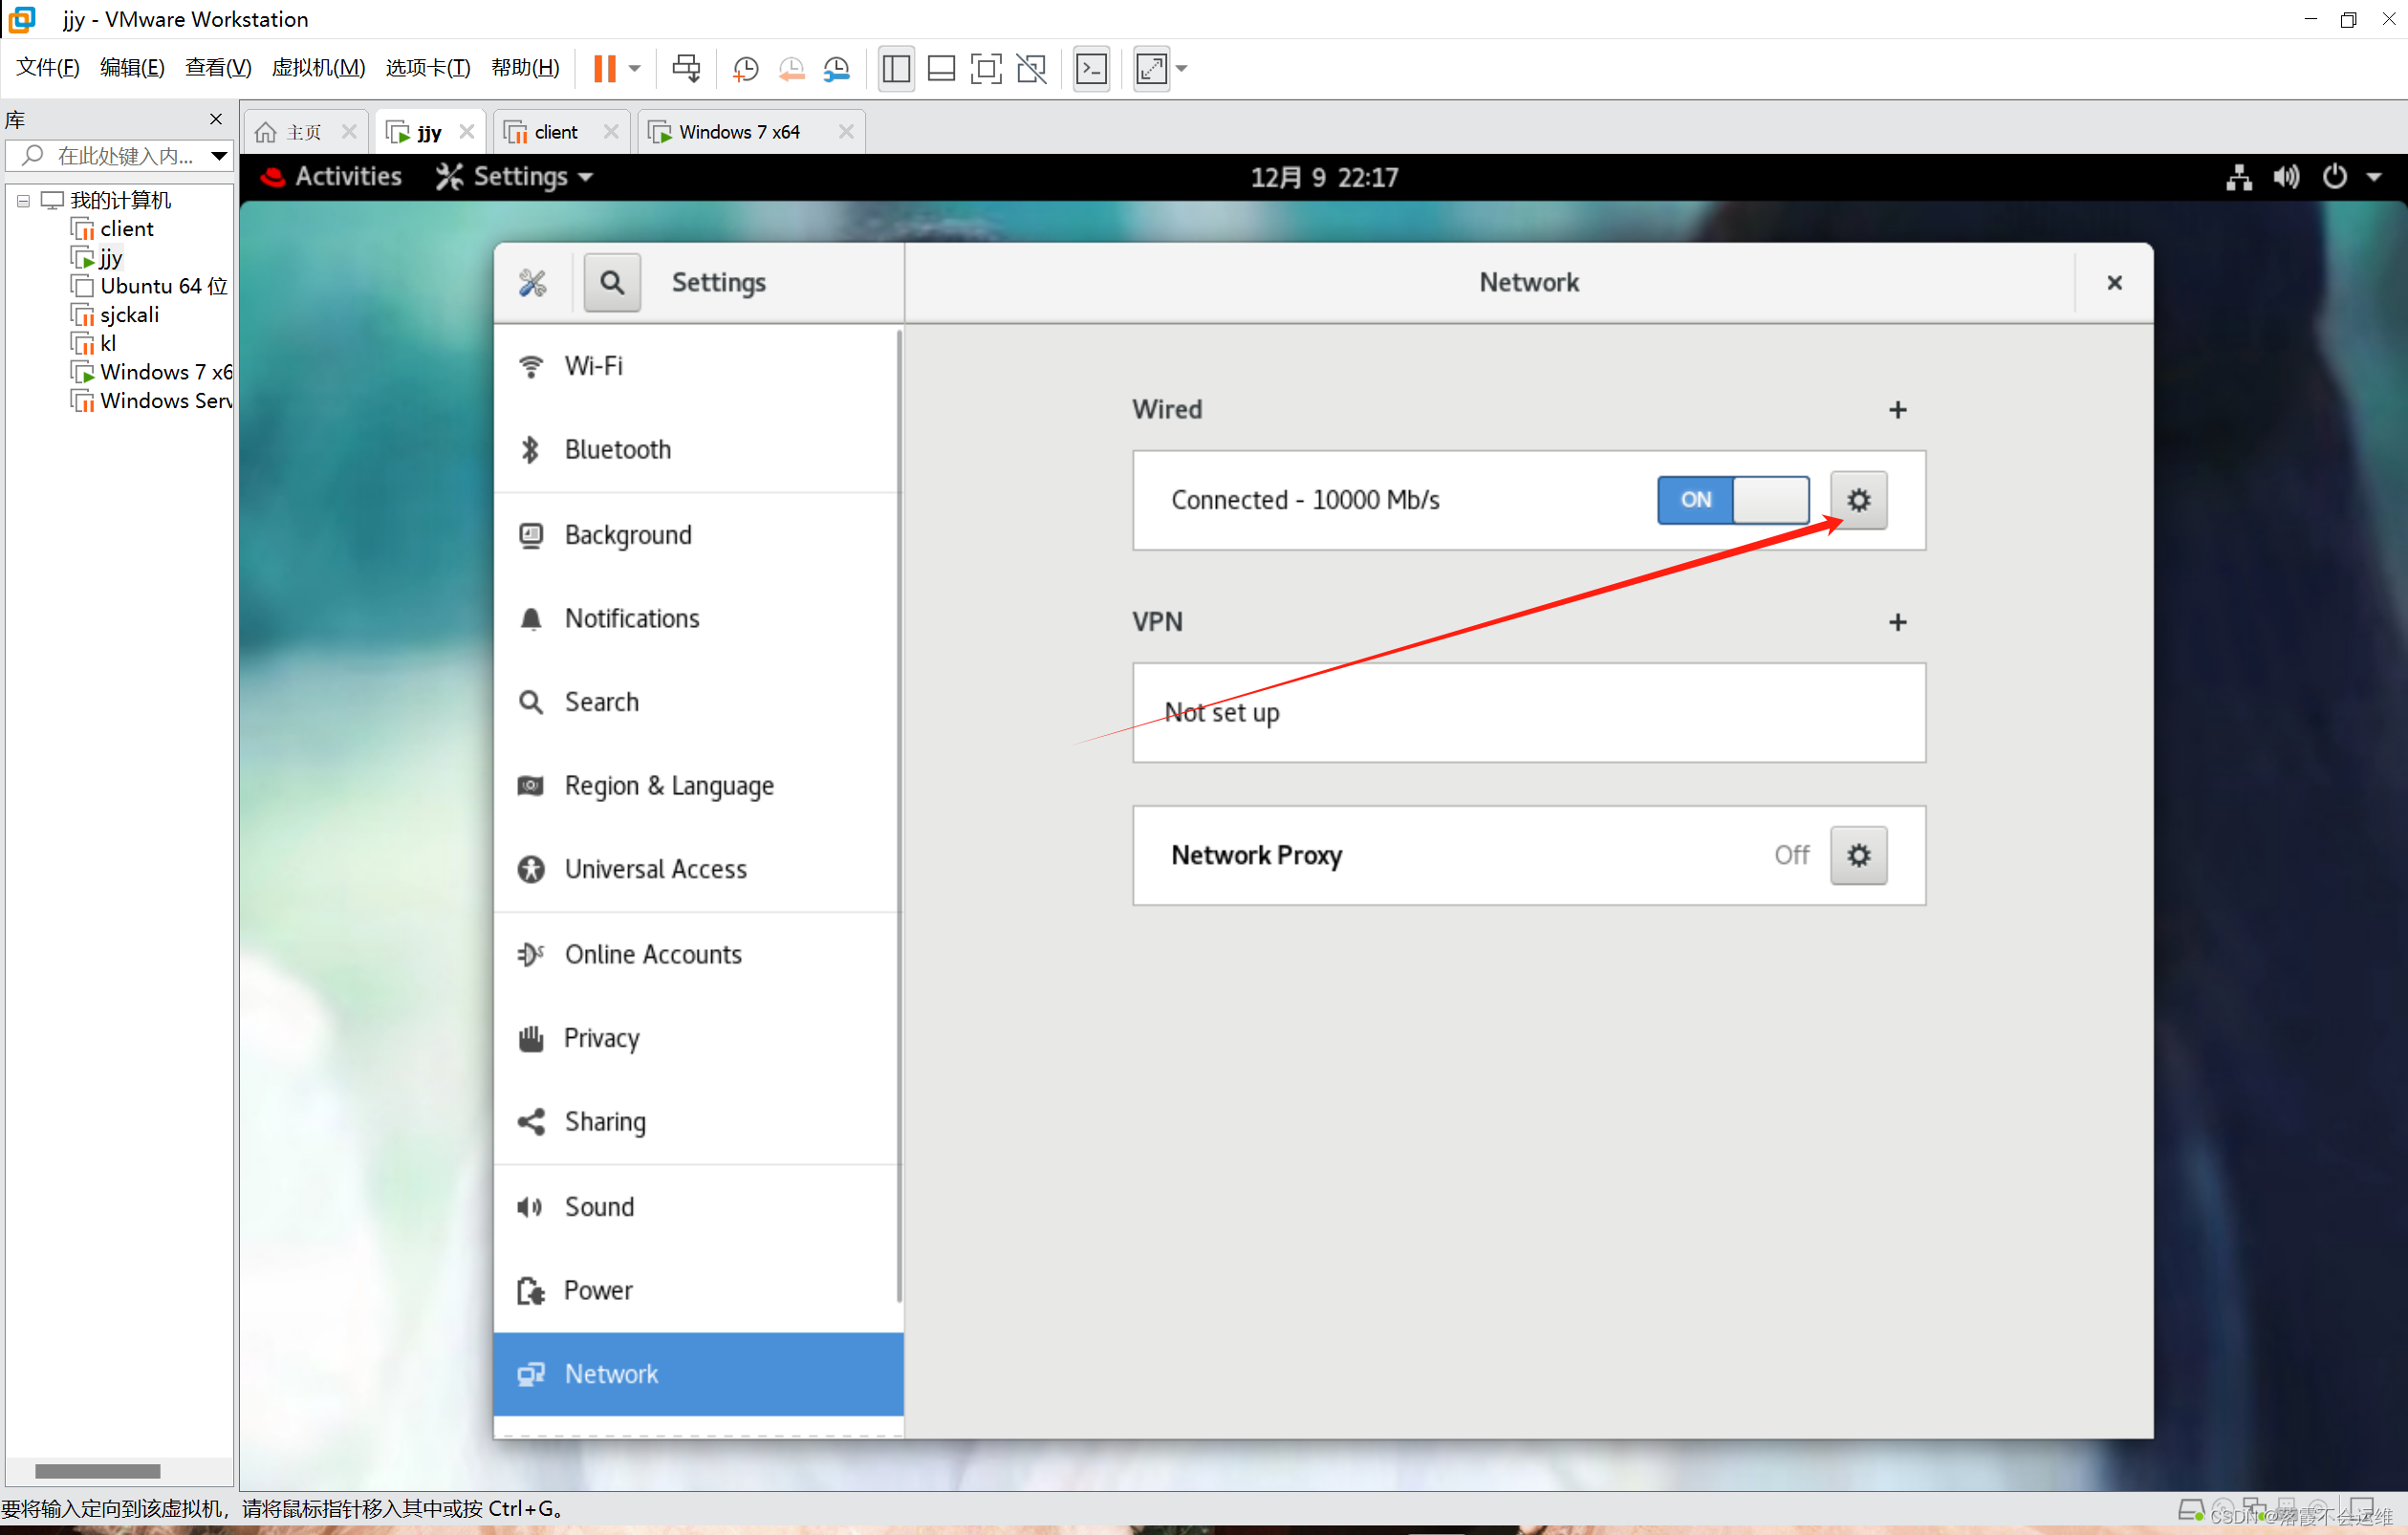Open wired connection gear settings
Viewport: 2408px width, 1535px height.
coord(1857,499)
